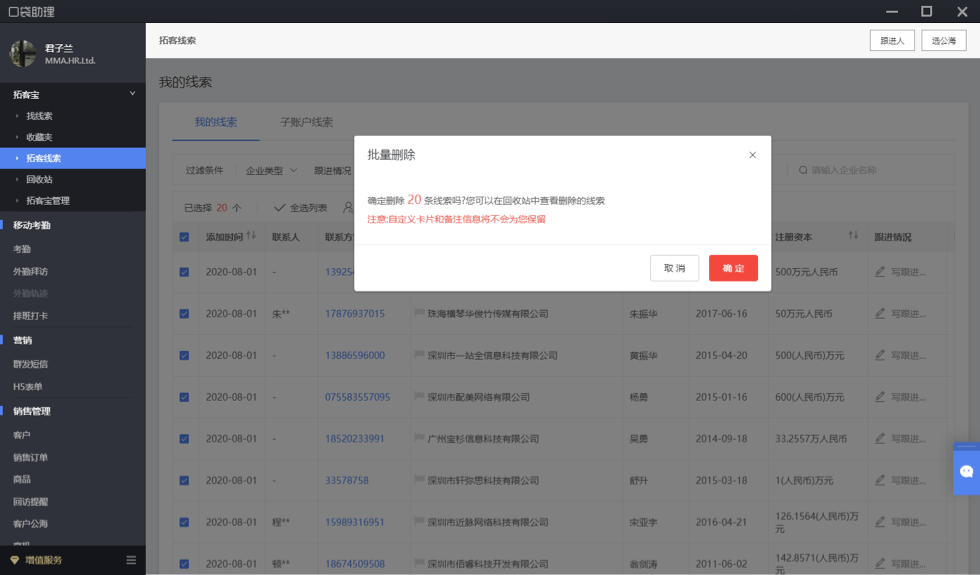Click 写跟进 pencil icon in 舒升 row
Image resolution: width=980 pixels, height=575 pixels.
click(880, 480)
